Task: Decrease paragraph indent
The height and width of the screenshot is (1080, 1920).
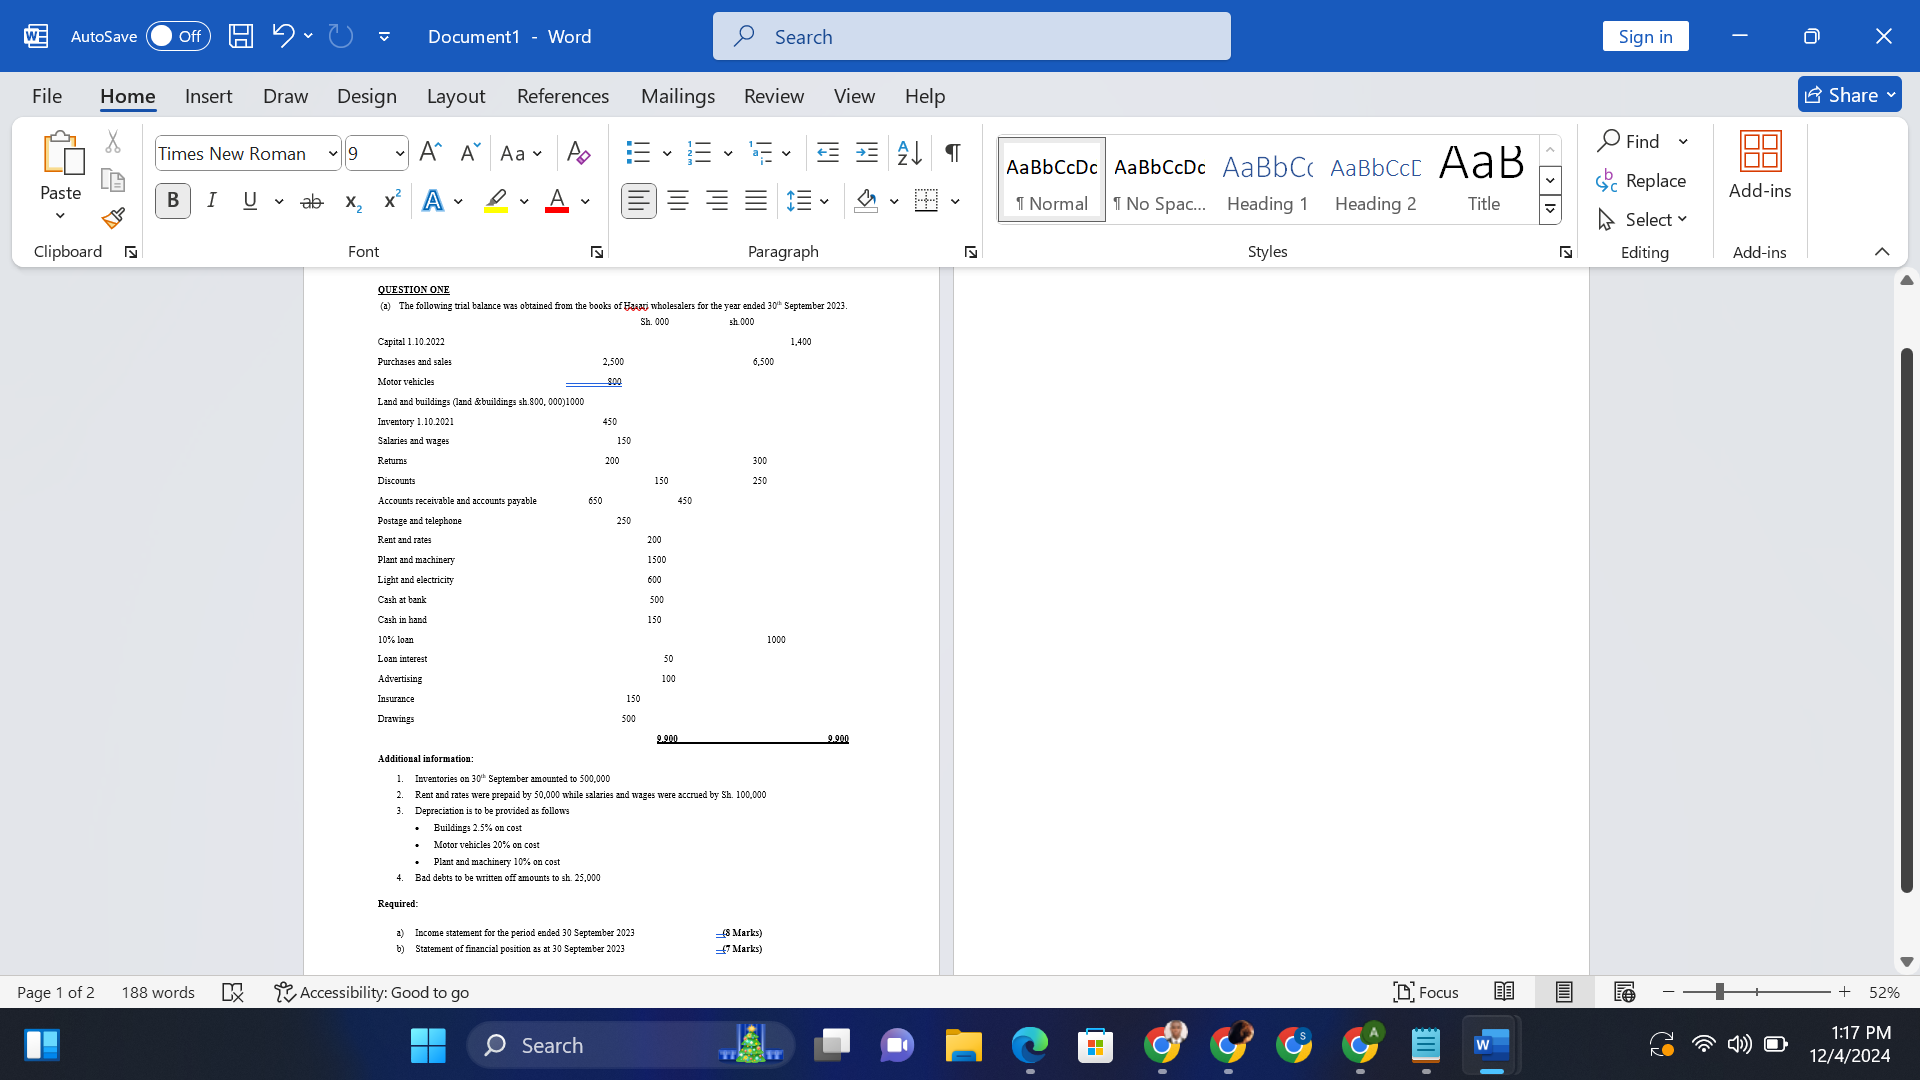Action: point(828,153)
